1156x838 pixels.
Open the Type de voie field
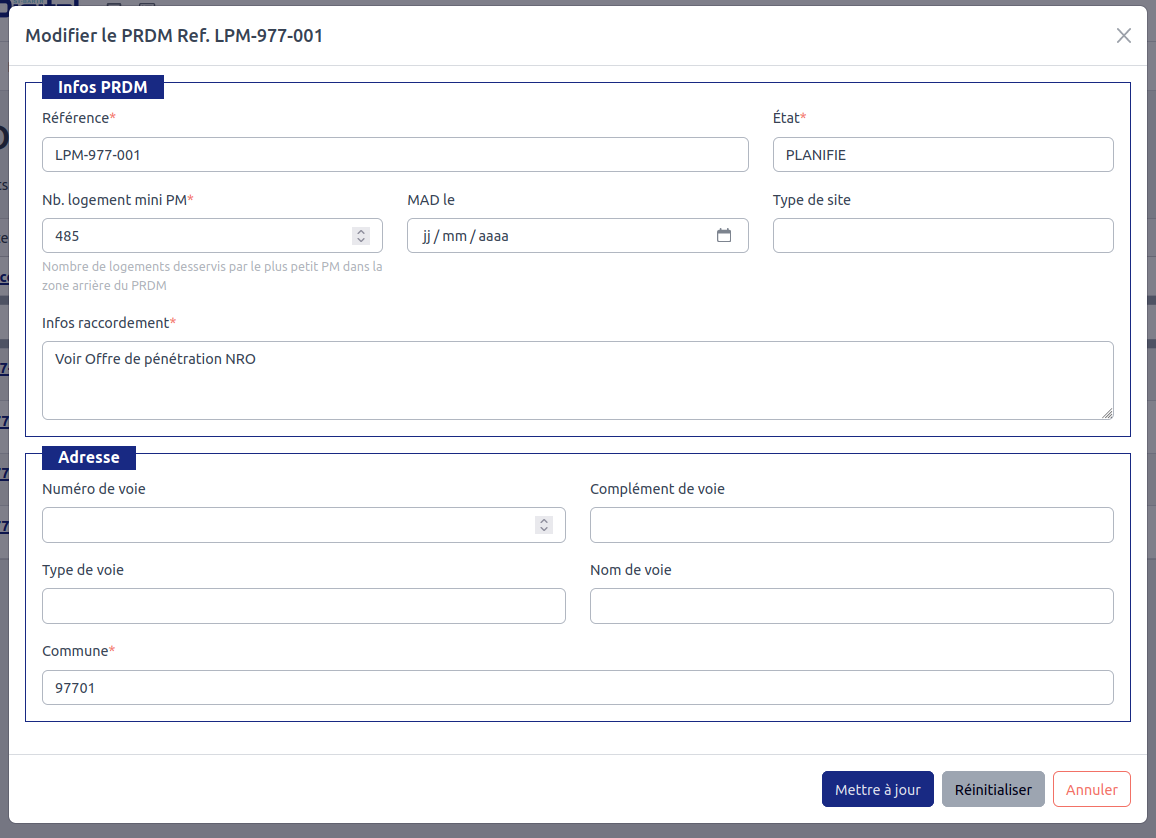pos(303,606)
